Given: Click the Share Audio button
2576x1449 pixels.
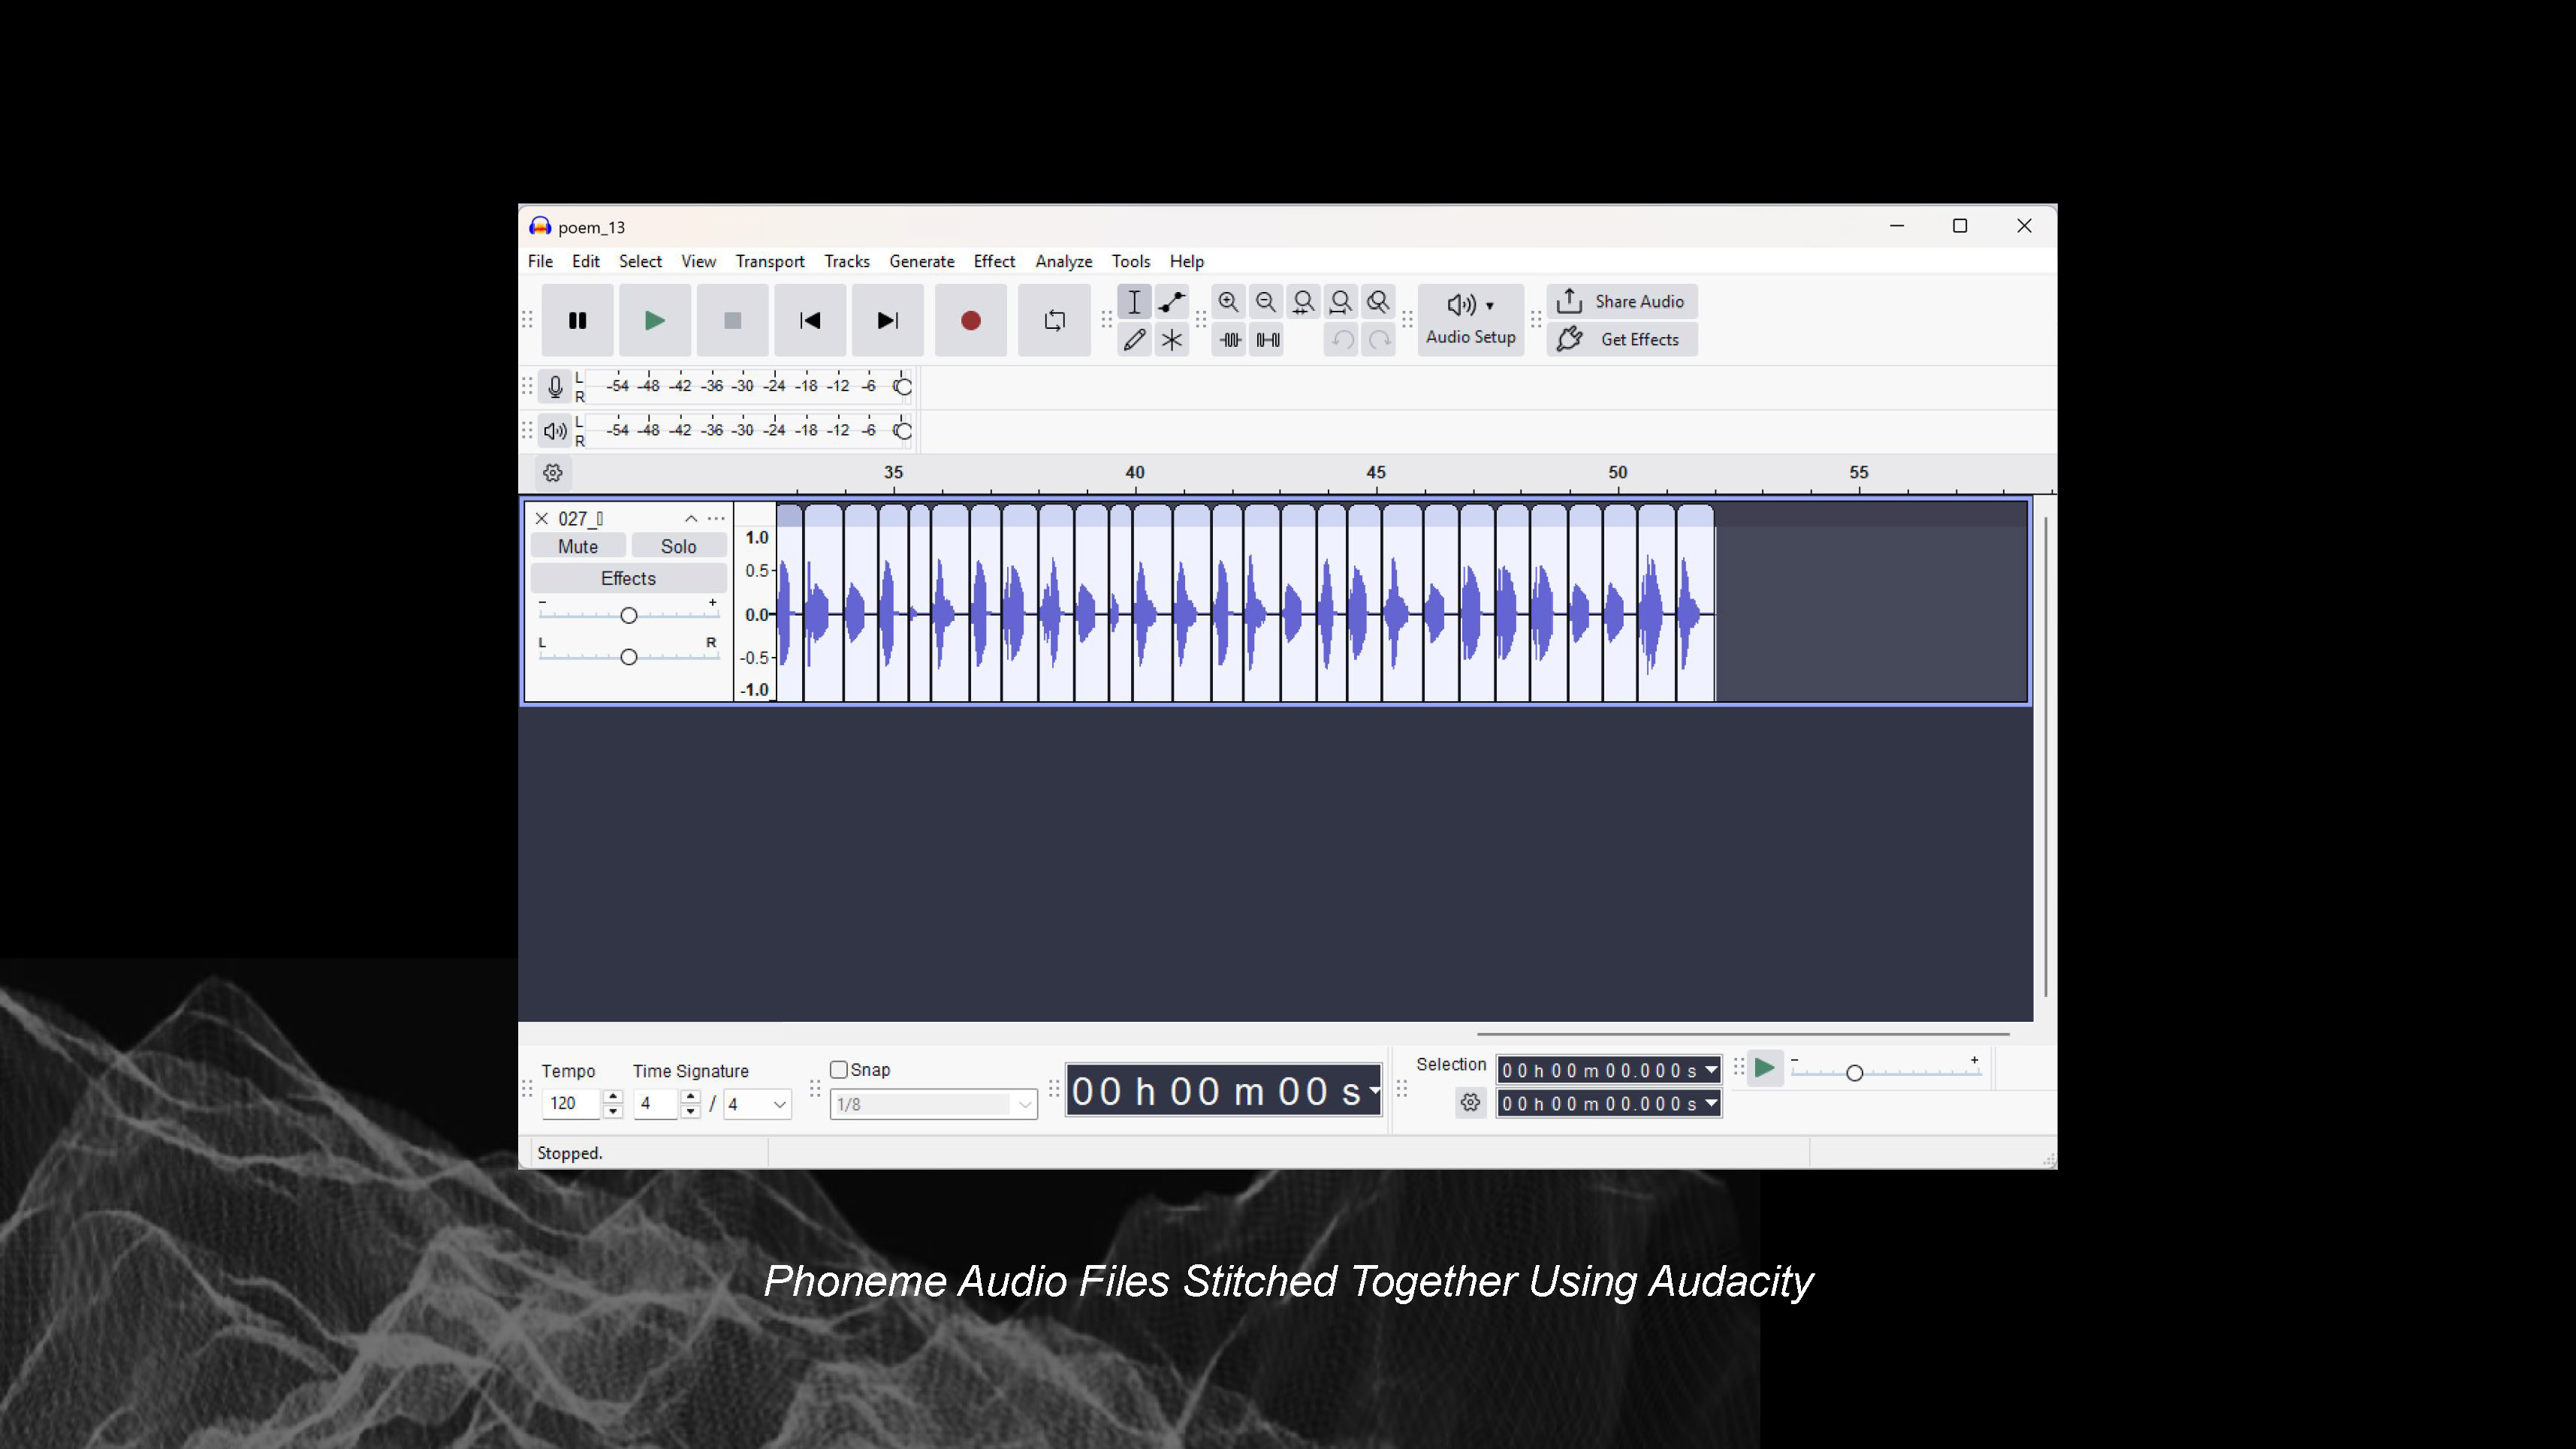Looking at the screenshot, I should tap(1621, 301).
